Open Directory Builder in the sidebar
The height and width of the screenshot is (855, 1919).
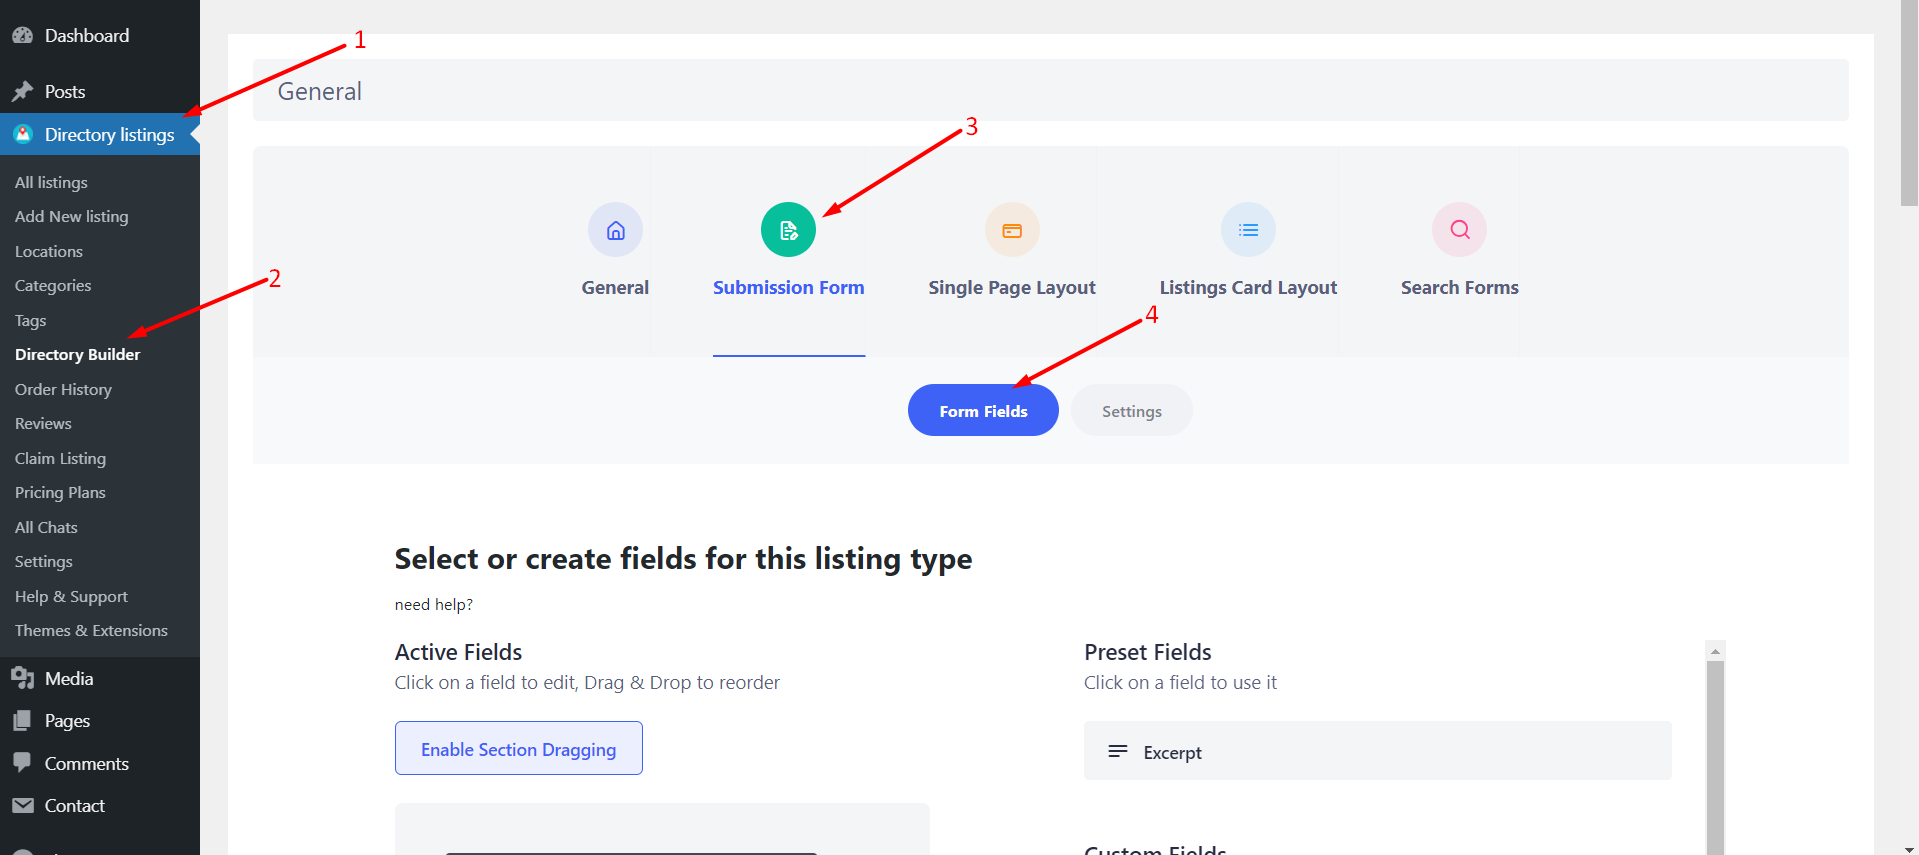[77, 354]
